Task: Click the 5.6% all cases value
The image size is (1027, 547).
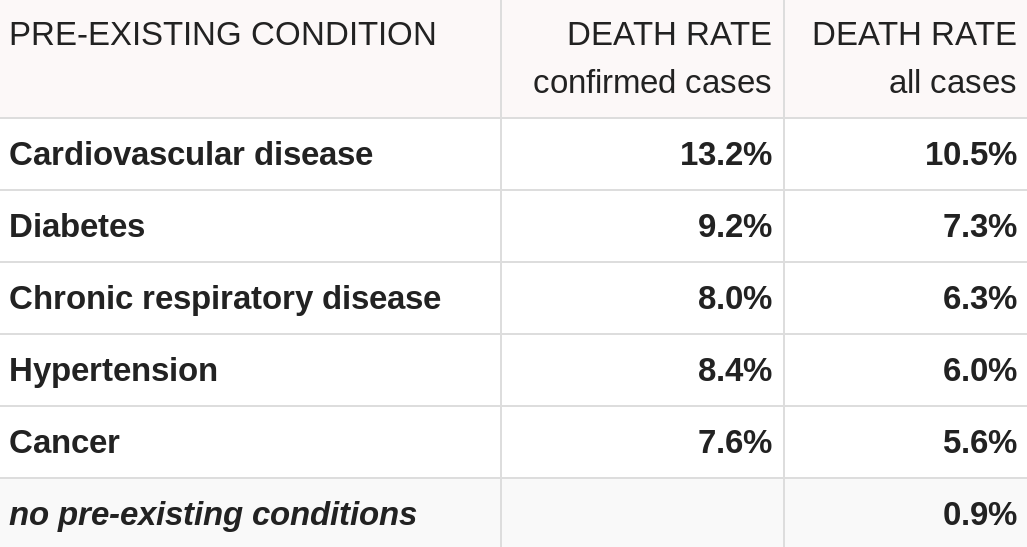Action: tap(979, 442)
